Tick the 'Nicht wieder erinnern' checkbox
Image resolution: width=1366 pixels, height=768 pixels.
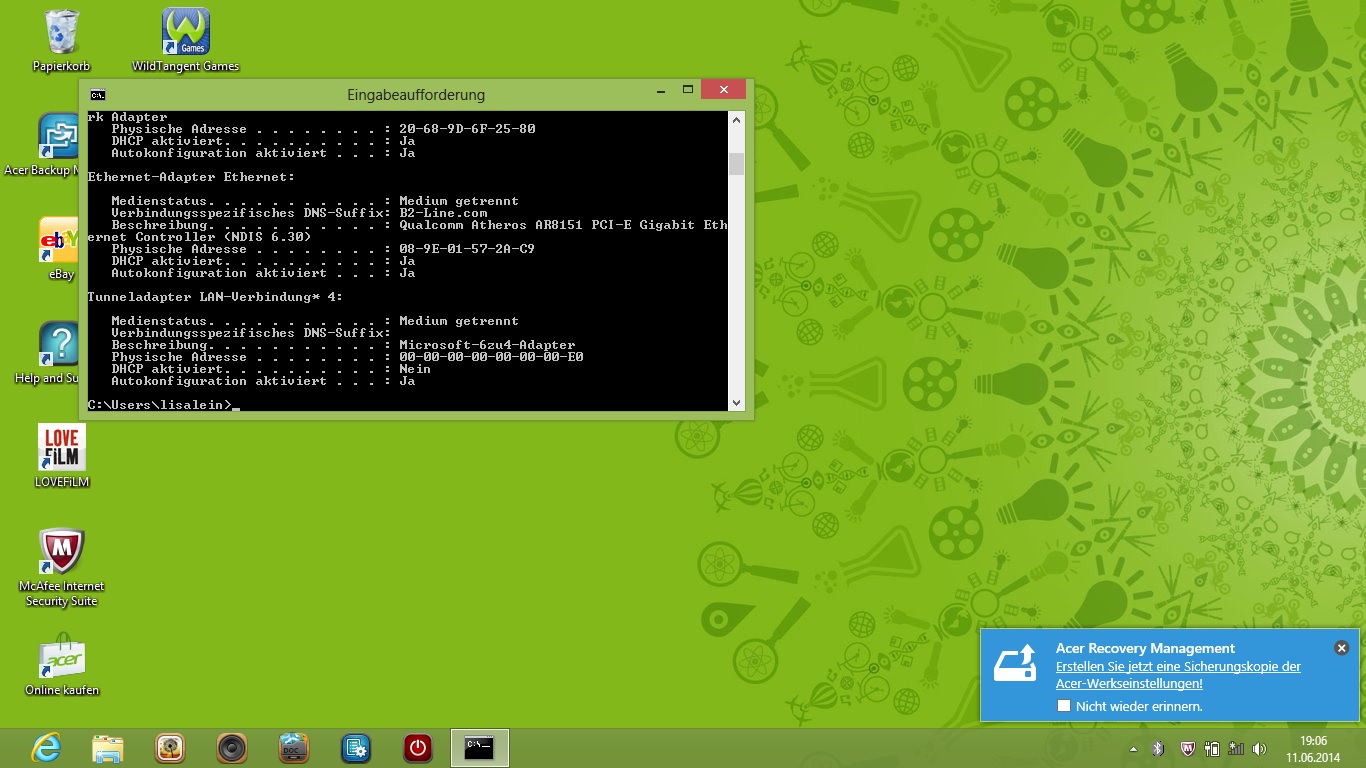pyautogui.click(x=1063, y=706)
